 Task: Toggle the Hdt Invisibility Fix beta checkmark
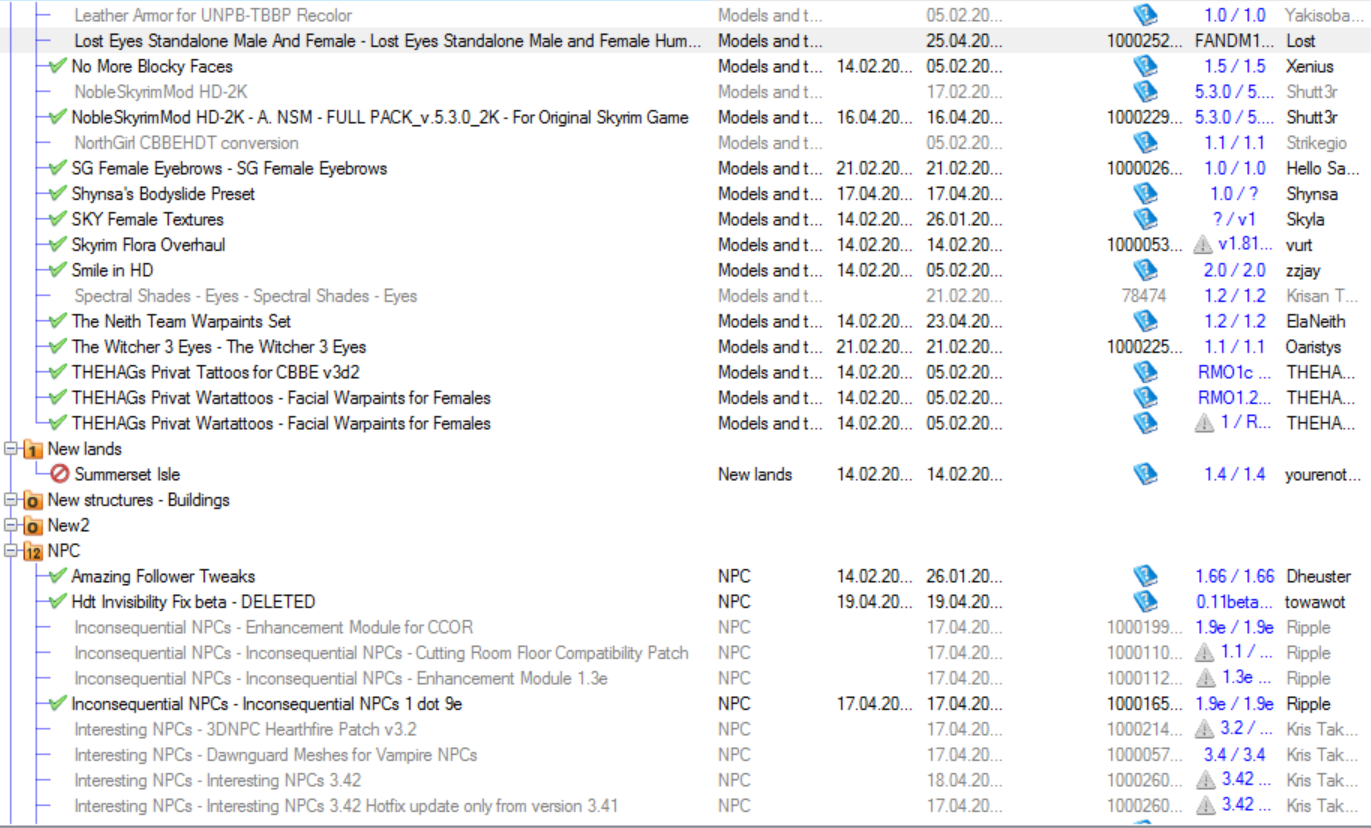click(58, 602)
